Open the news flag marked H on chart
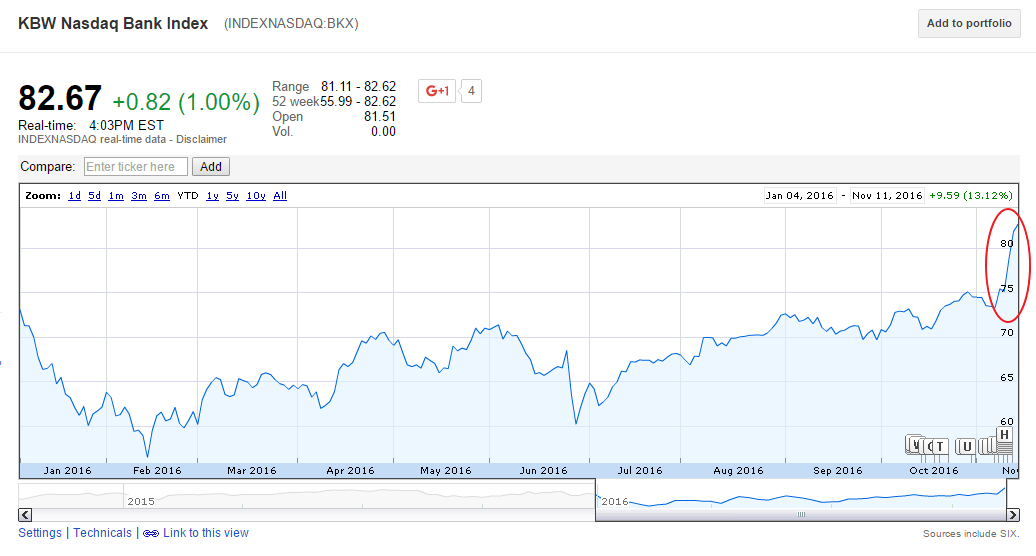Image resolution: width=1036 pixels, height=556 pixels. [x=1004, y=434]
